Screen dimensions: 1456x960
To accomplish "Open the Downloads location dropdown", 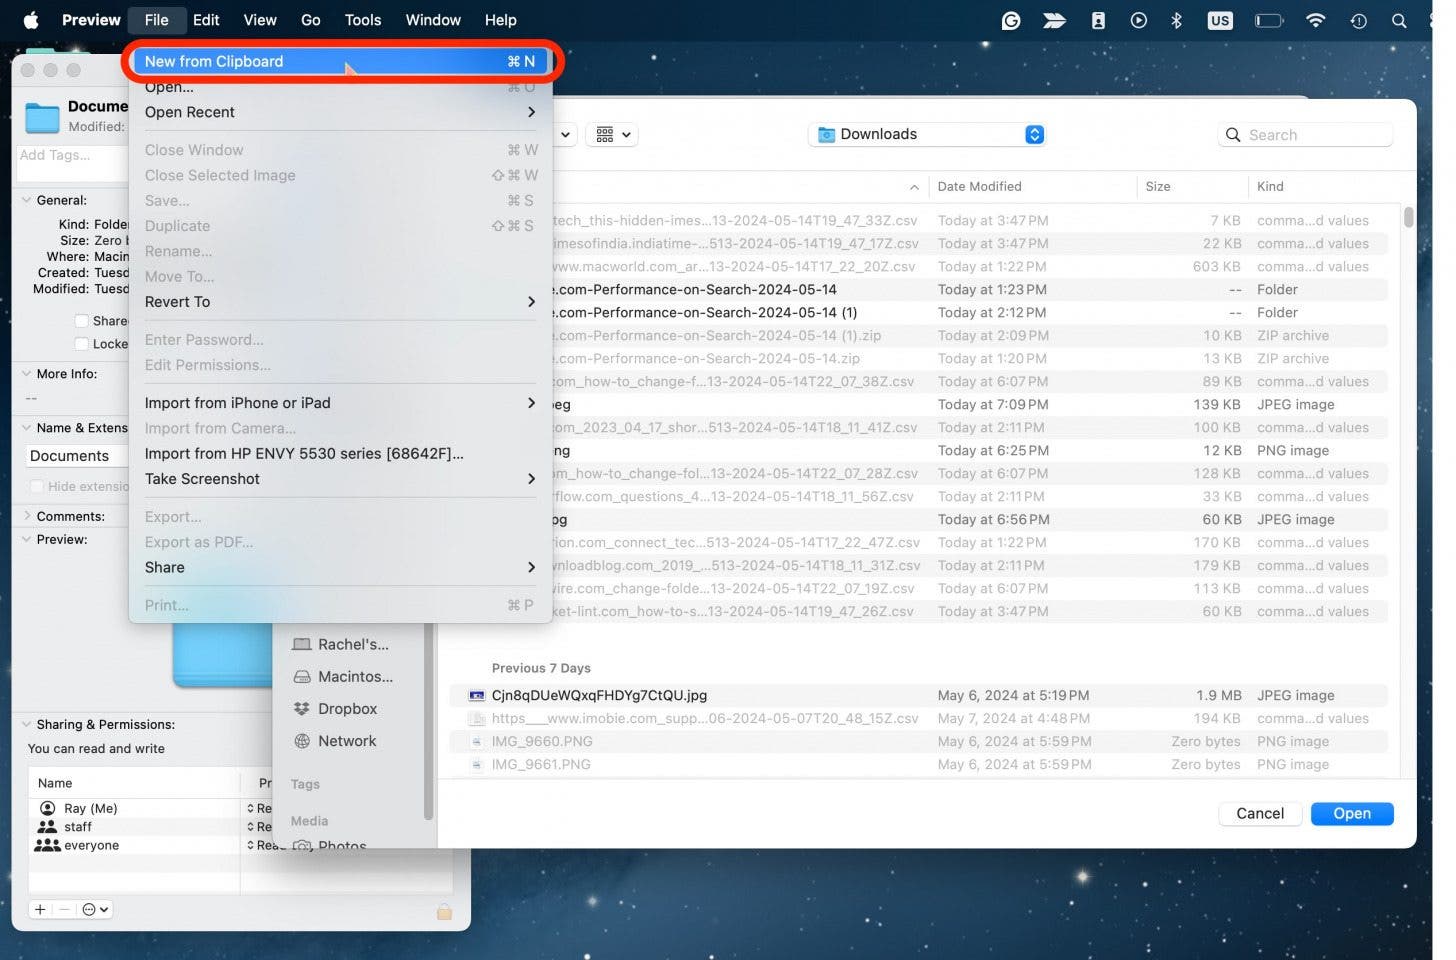I will [926, 134].
